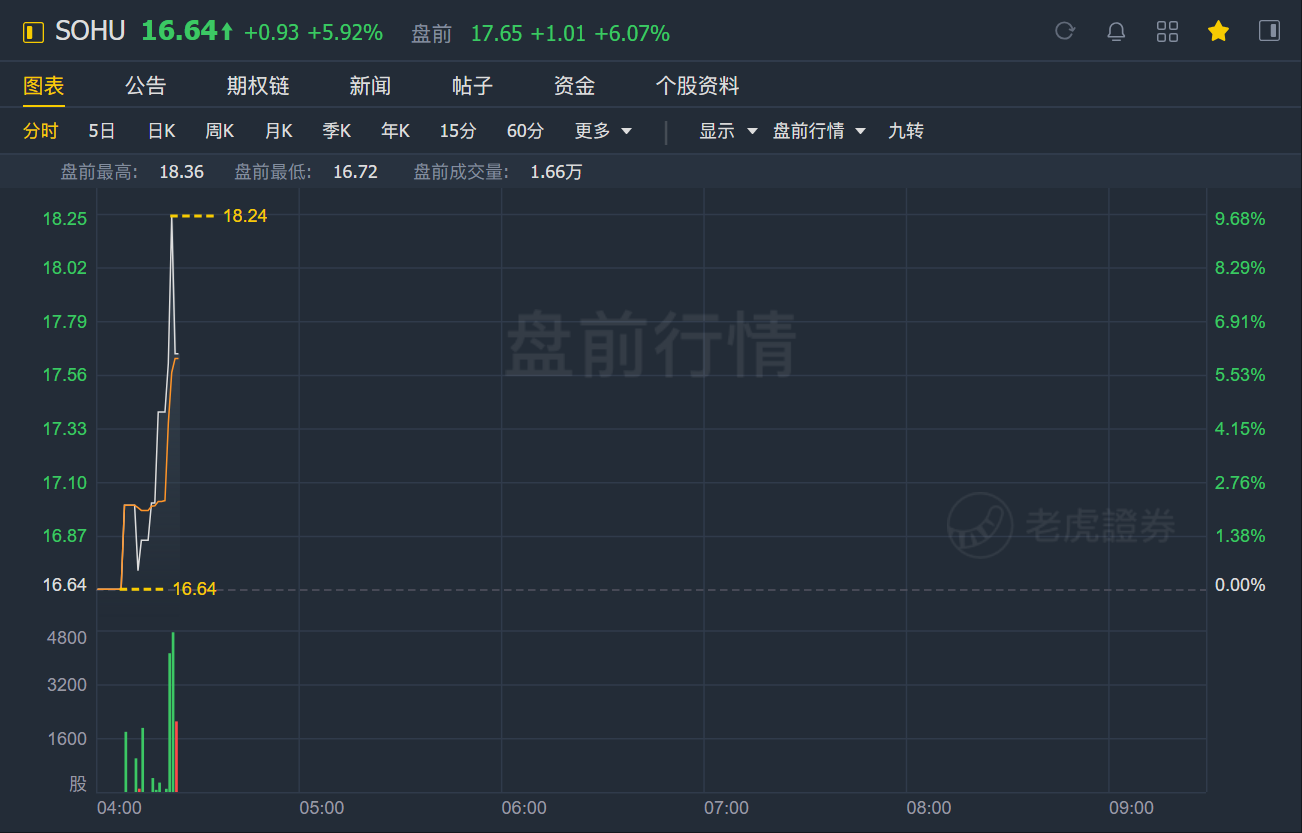Open the 公告 tab
The image size is (1302, 833).
tap(146, 86)
